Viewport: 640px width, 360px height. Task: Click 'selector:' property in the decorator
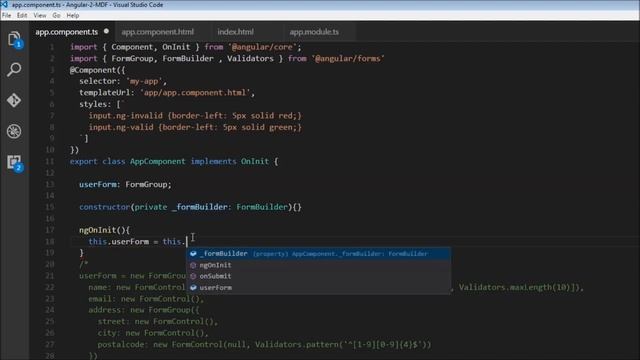tap(100, 81)
